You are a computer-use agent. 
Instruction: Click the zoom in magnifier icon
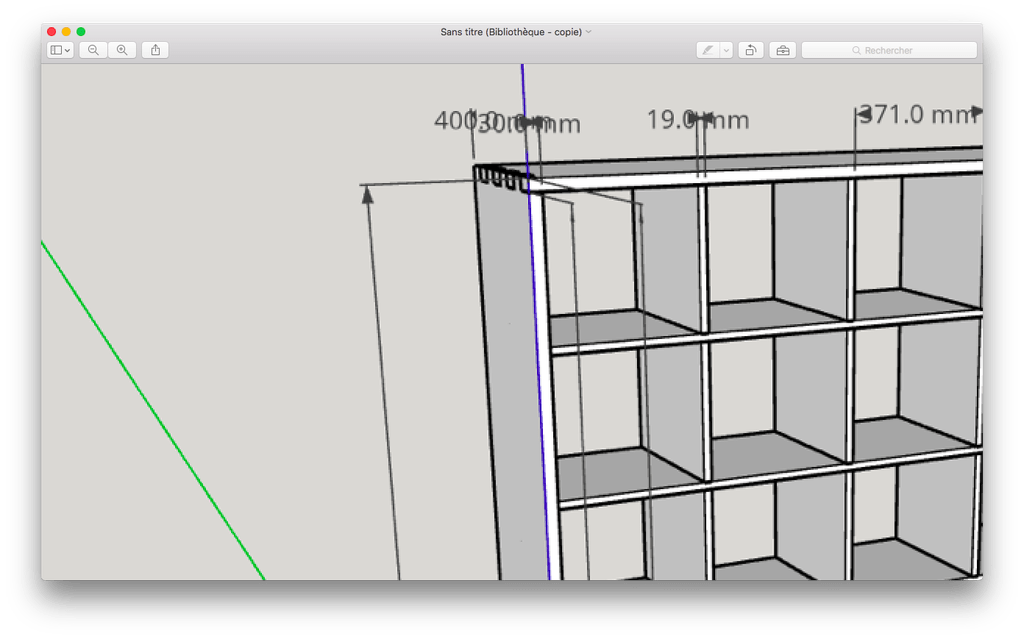pyautogui.click(x=122, y=50)
